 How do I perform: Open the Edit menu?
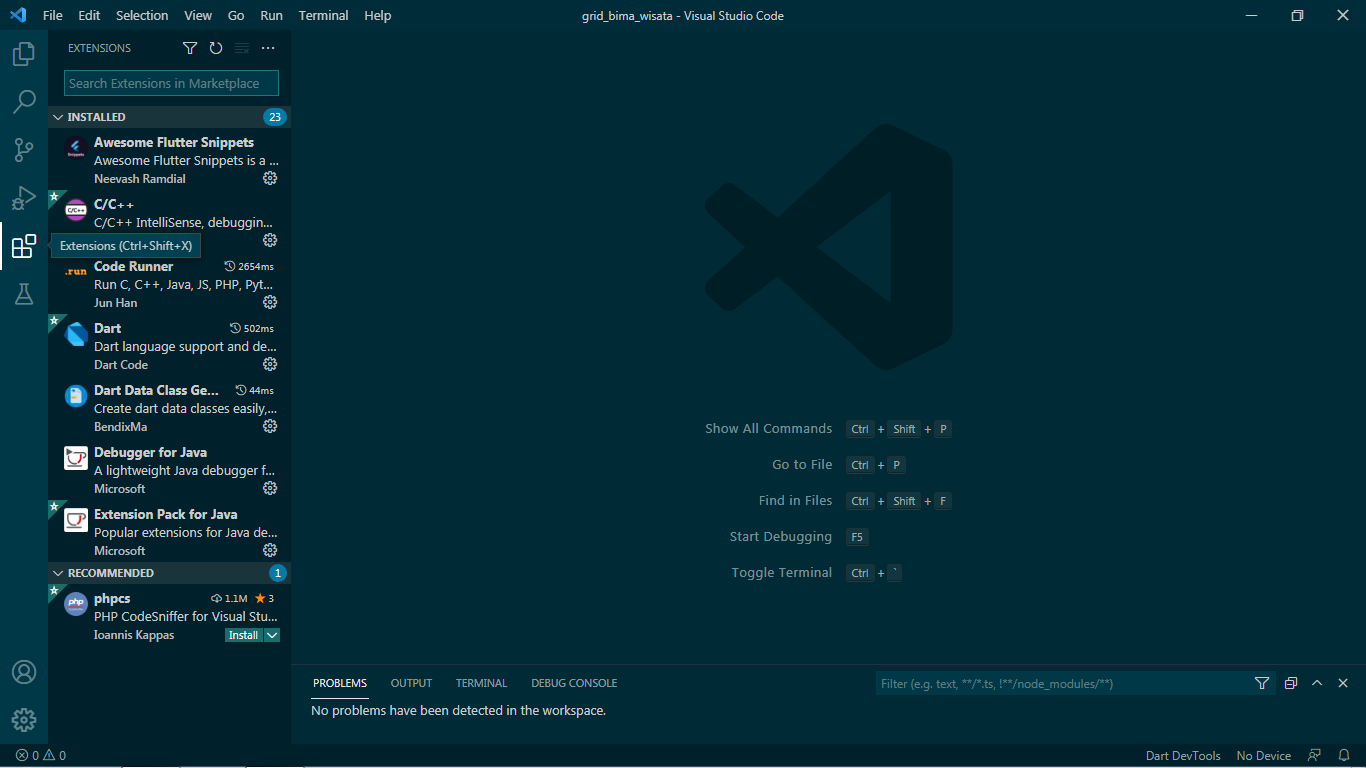tap(89, 15)
